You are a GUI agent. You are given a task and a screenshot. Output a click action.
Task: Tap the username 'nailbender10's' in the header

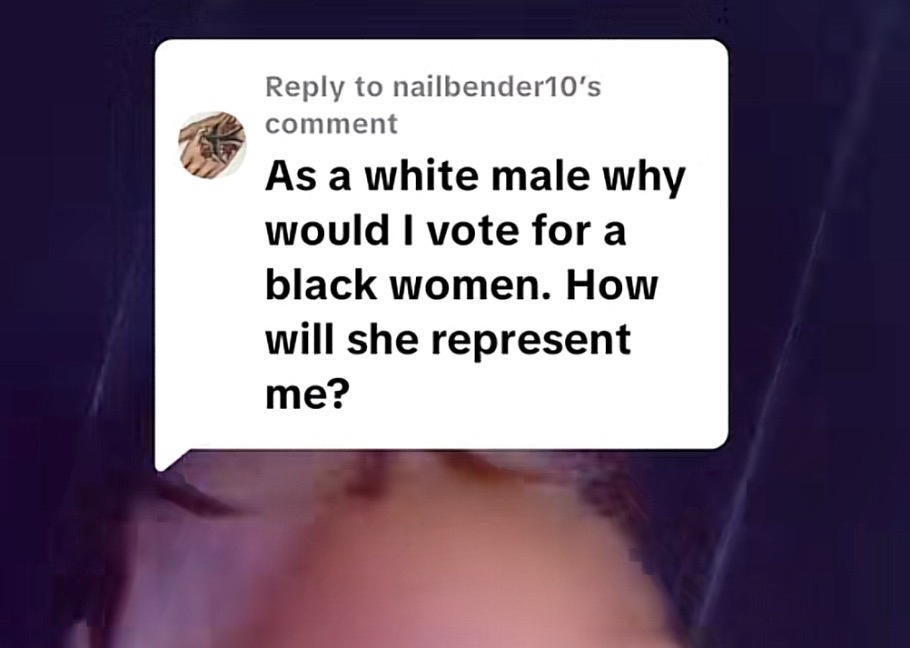[497, 88]
